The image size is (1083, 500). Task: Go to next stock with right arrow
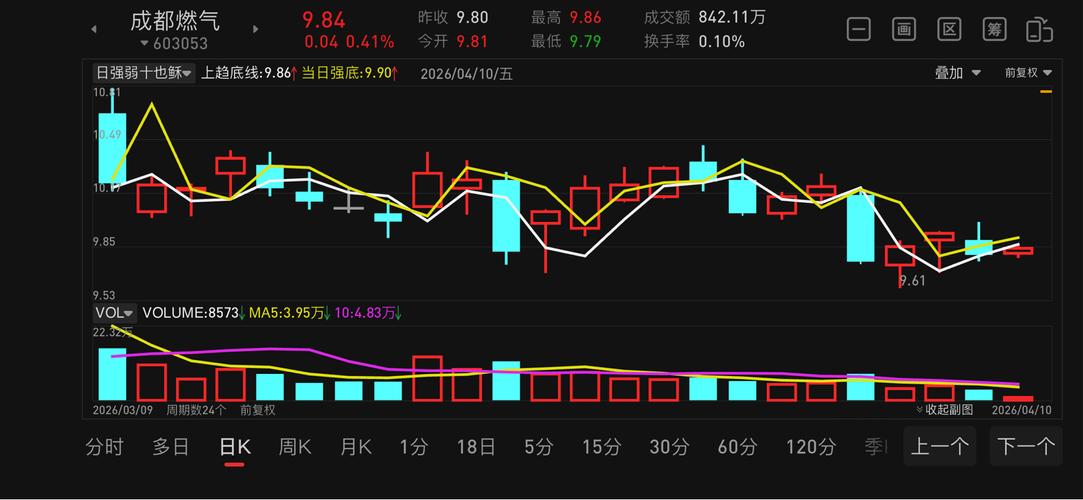pyautogui.click(x=256, y=30)
